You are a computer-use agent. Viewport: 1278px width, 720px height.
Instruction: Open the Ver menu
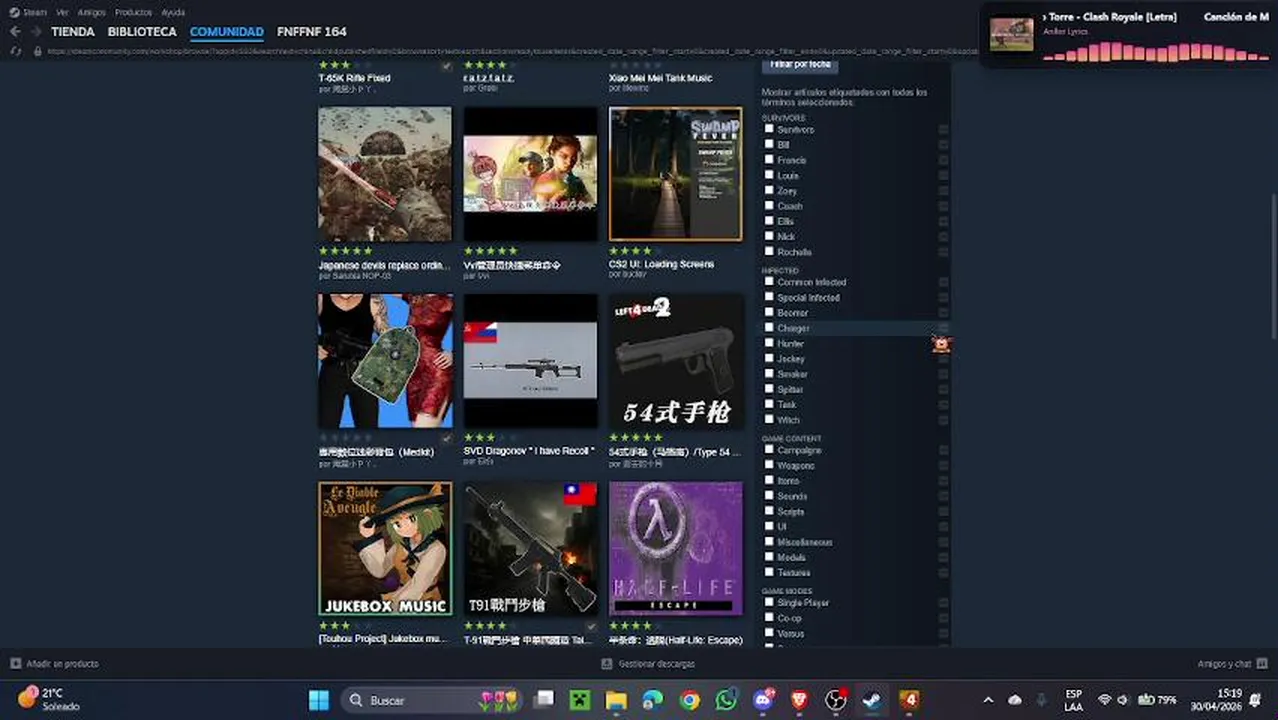point(62,12)
